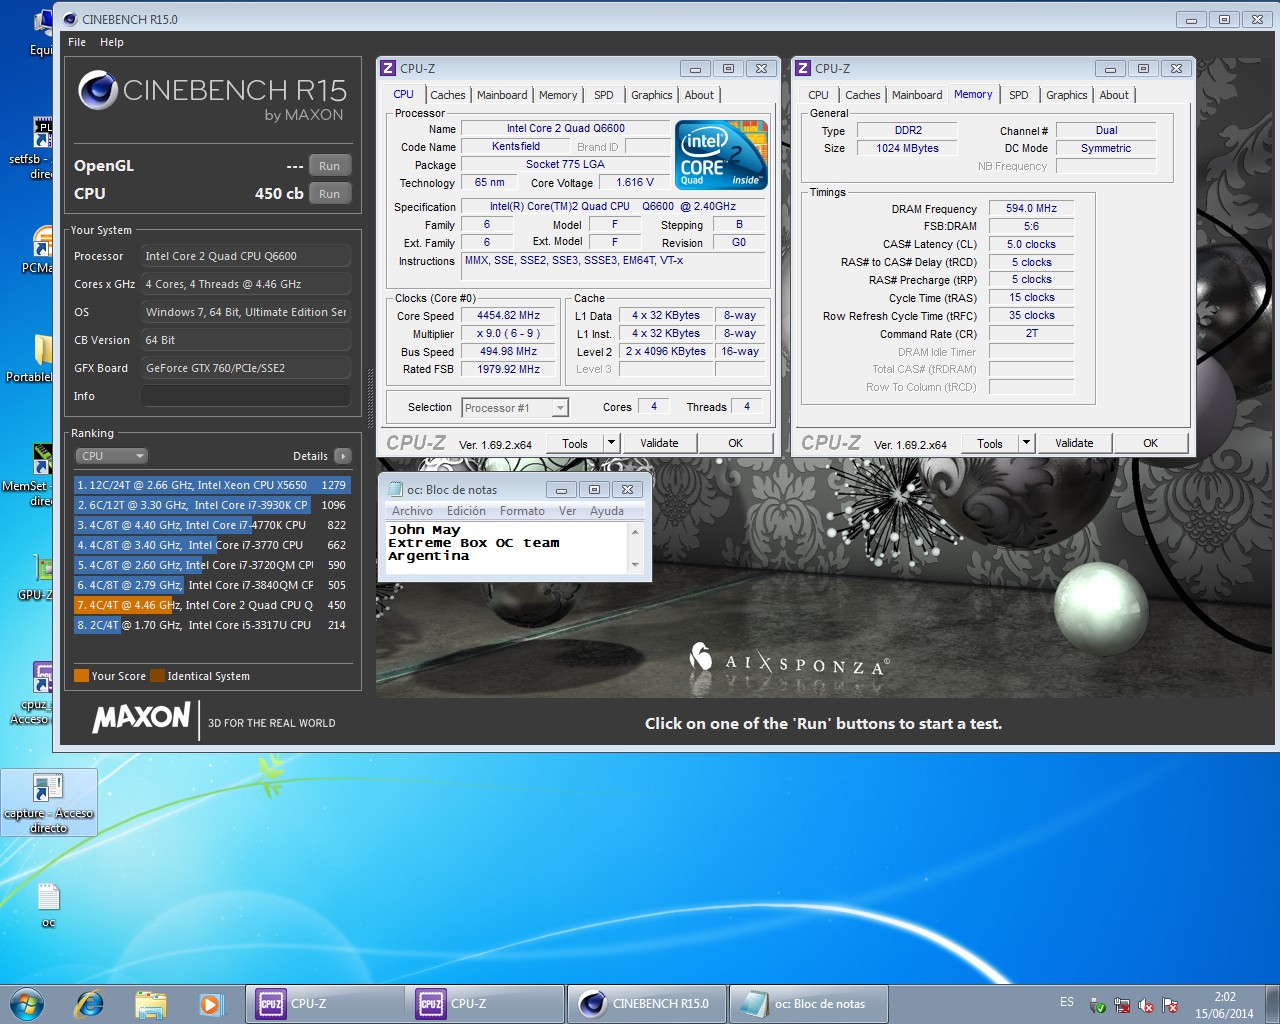
Task: Select ranking row Core i7-3720QM
Action: point(212,565)
